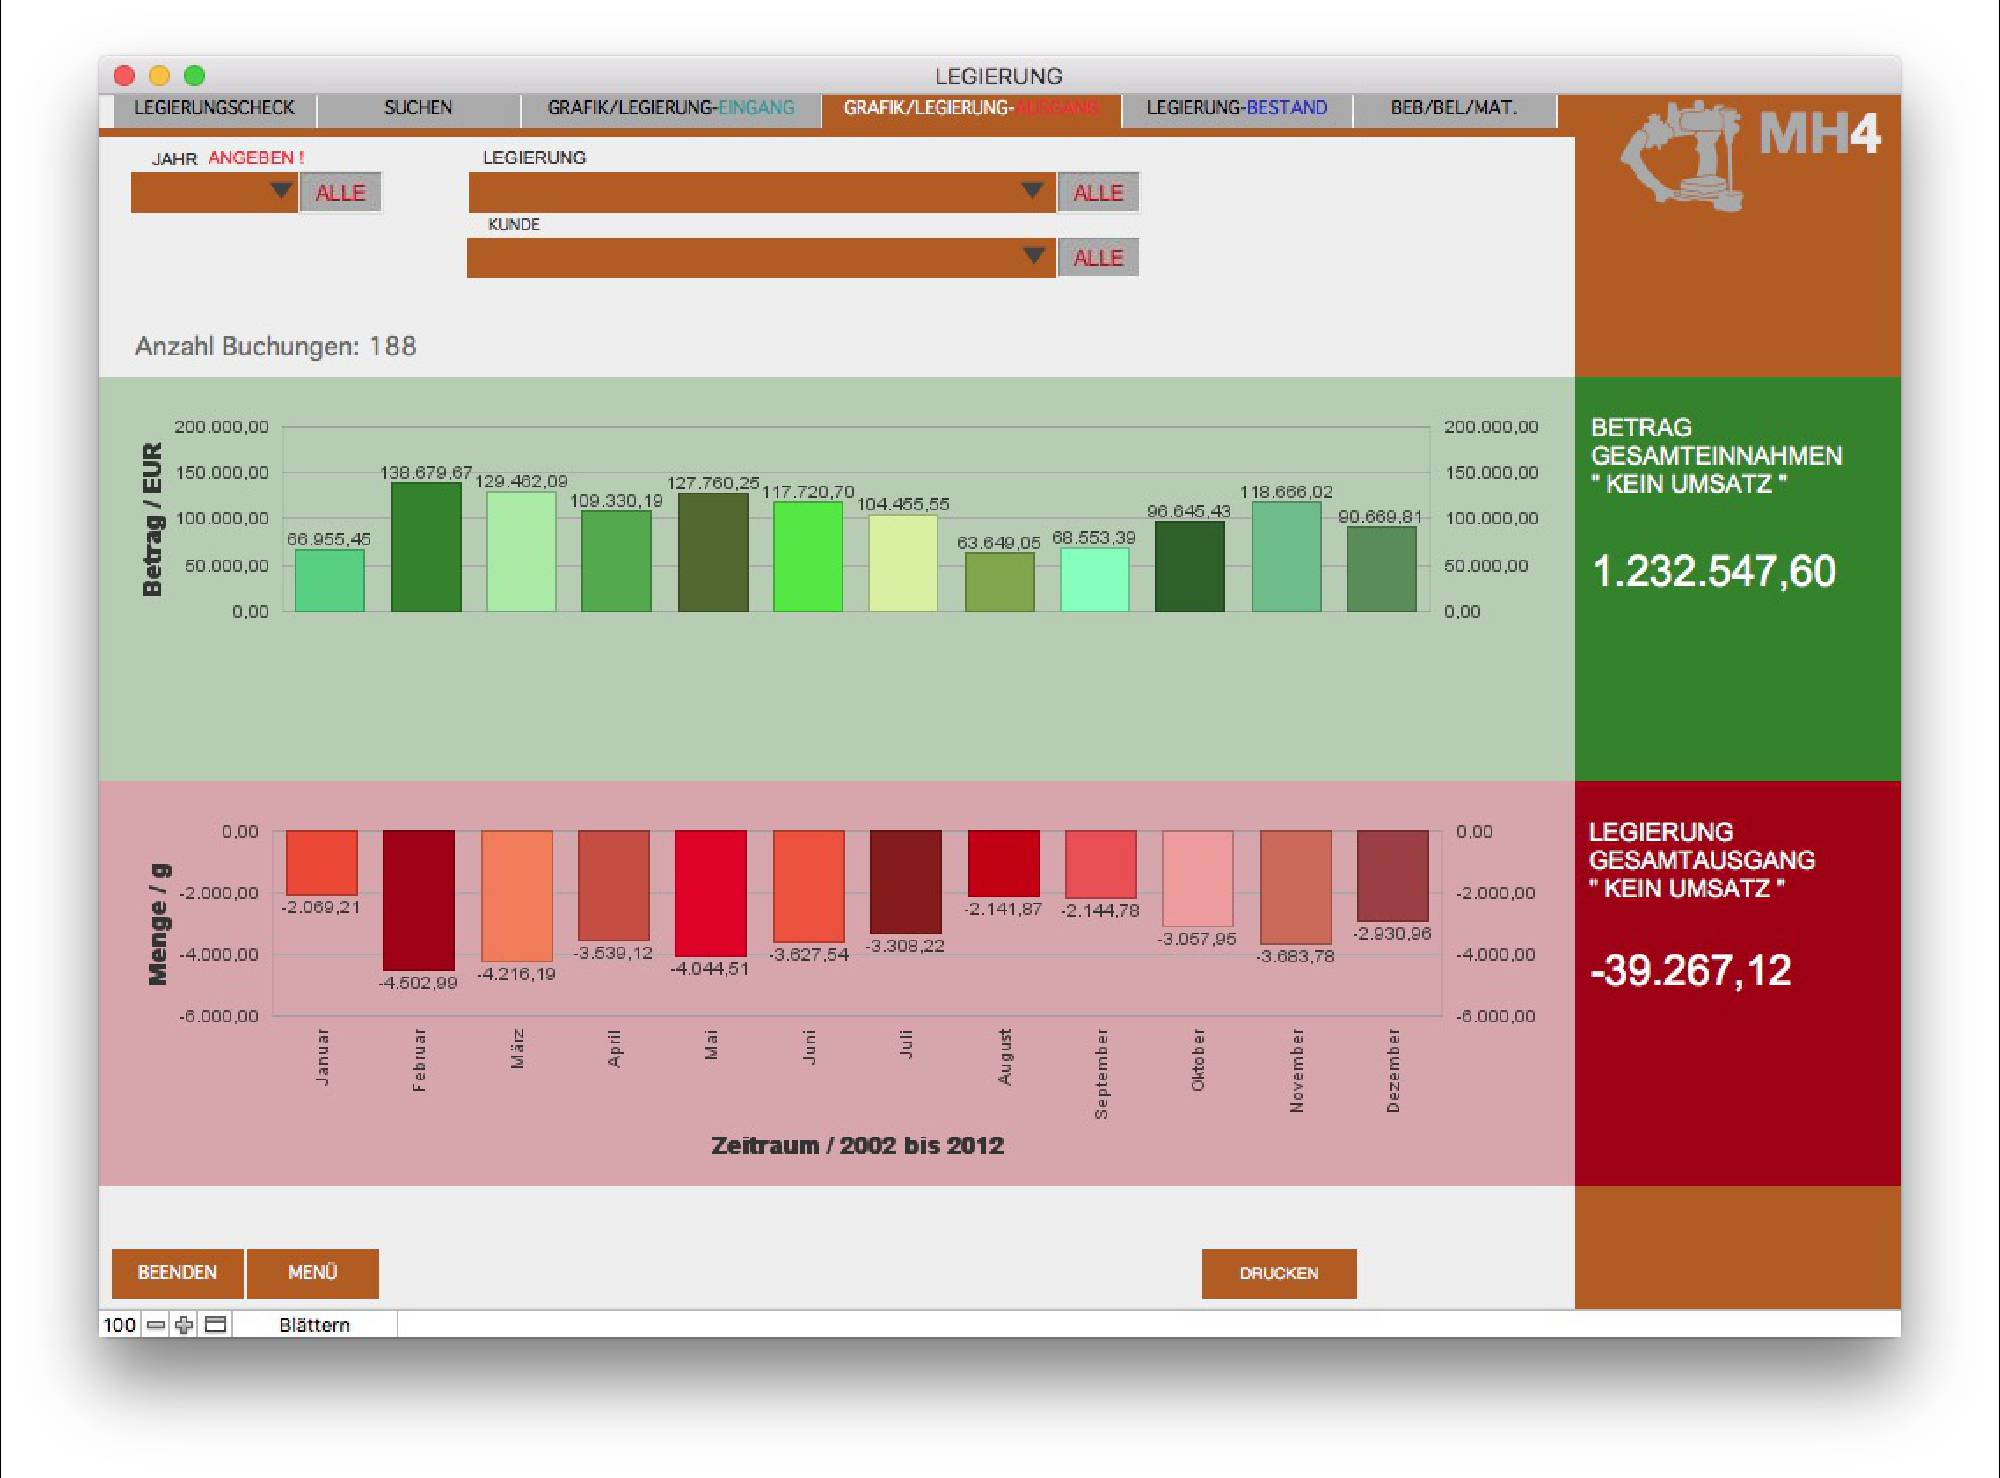Click the Drucken button

pos(1278,1273)
